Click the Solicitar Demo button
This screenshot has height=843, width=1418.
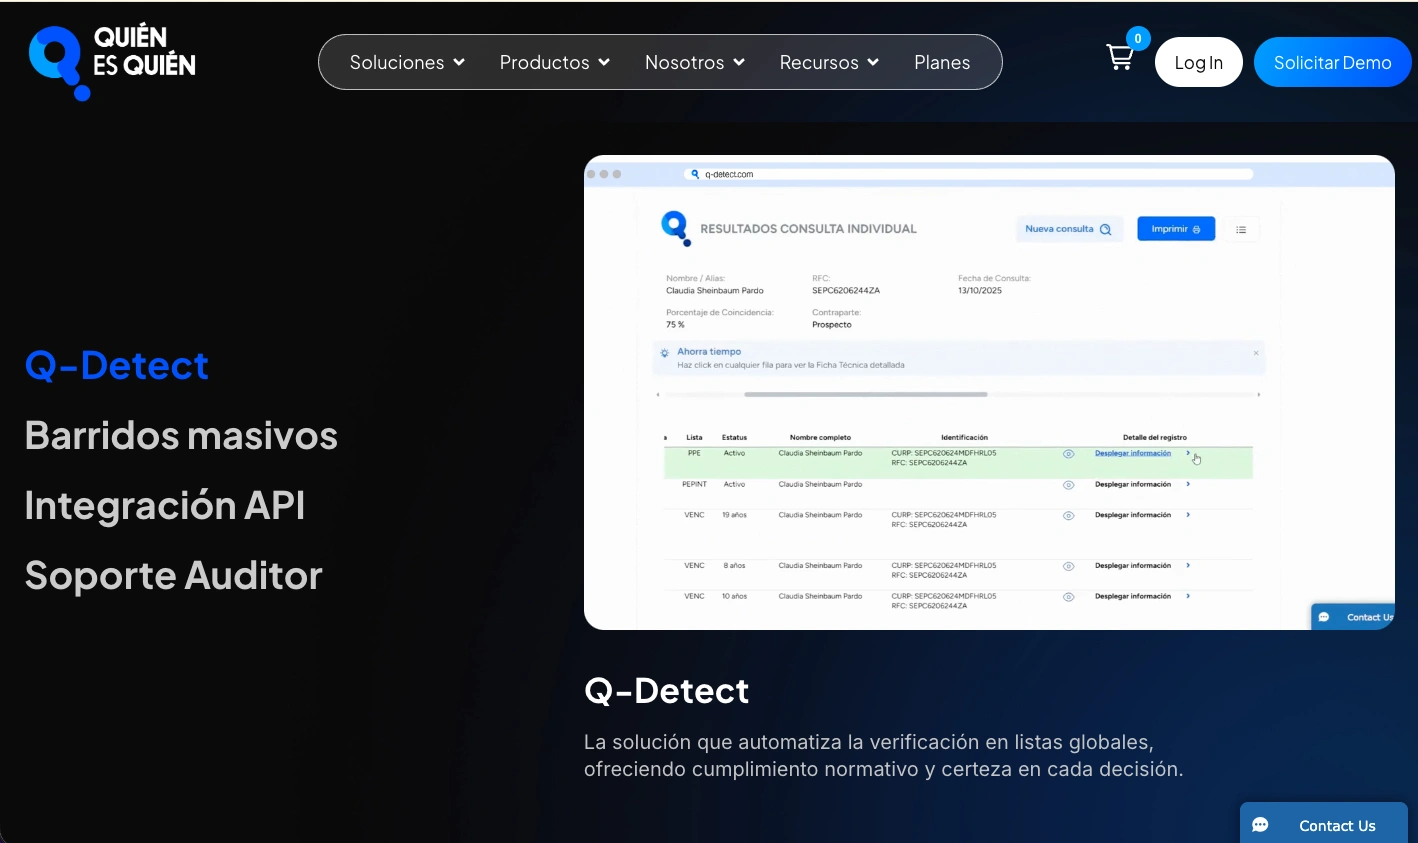(x=1333, y=62)
